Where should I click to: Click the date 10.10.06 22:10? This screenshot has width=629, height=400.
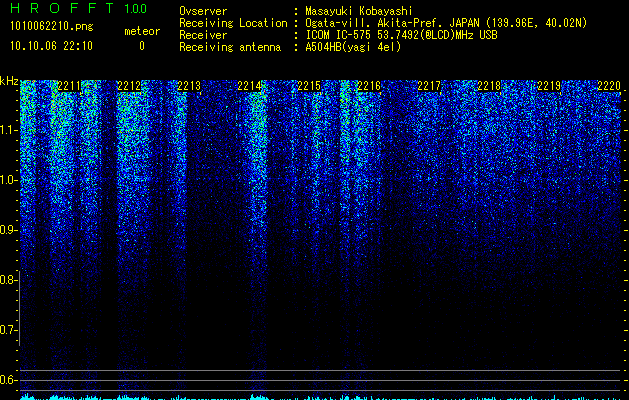tap(51, 46)
